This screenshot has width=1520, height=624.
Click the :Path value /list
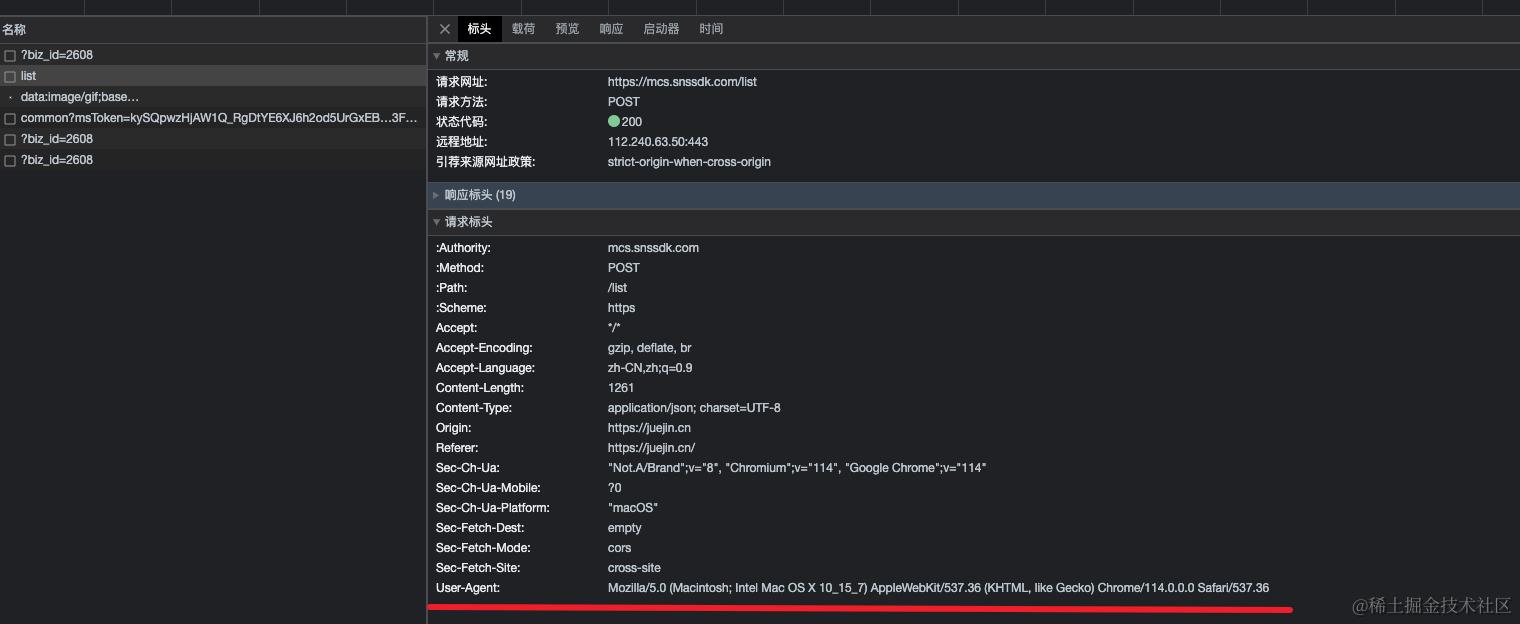coord(617,288)
